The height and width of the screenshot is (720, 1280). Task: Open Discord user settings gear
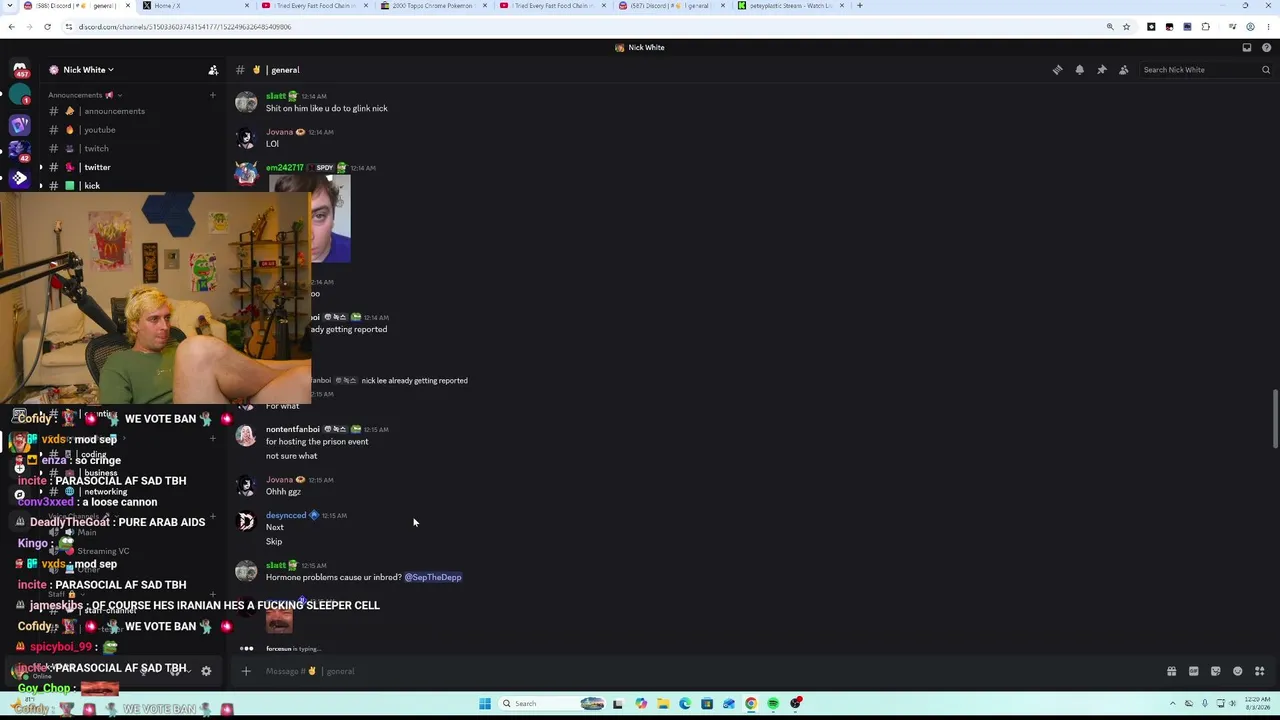[206, 671]
